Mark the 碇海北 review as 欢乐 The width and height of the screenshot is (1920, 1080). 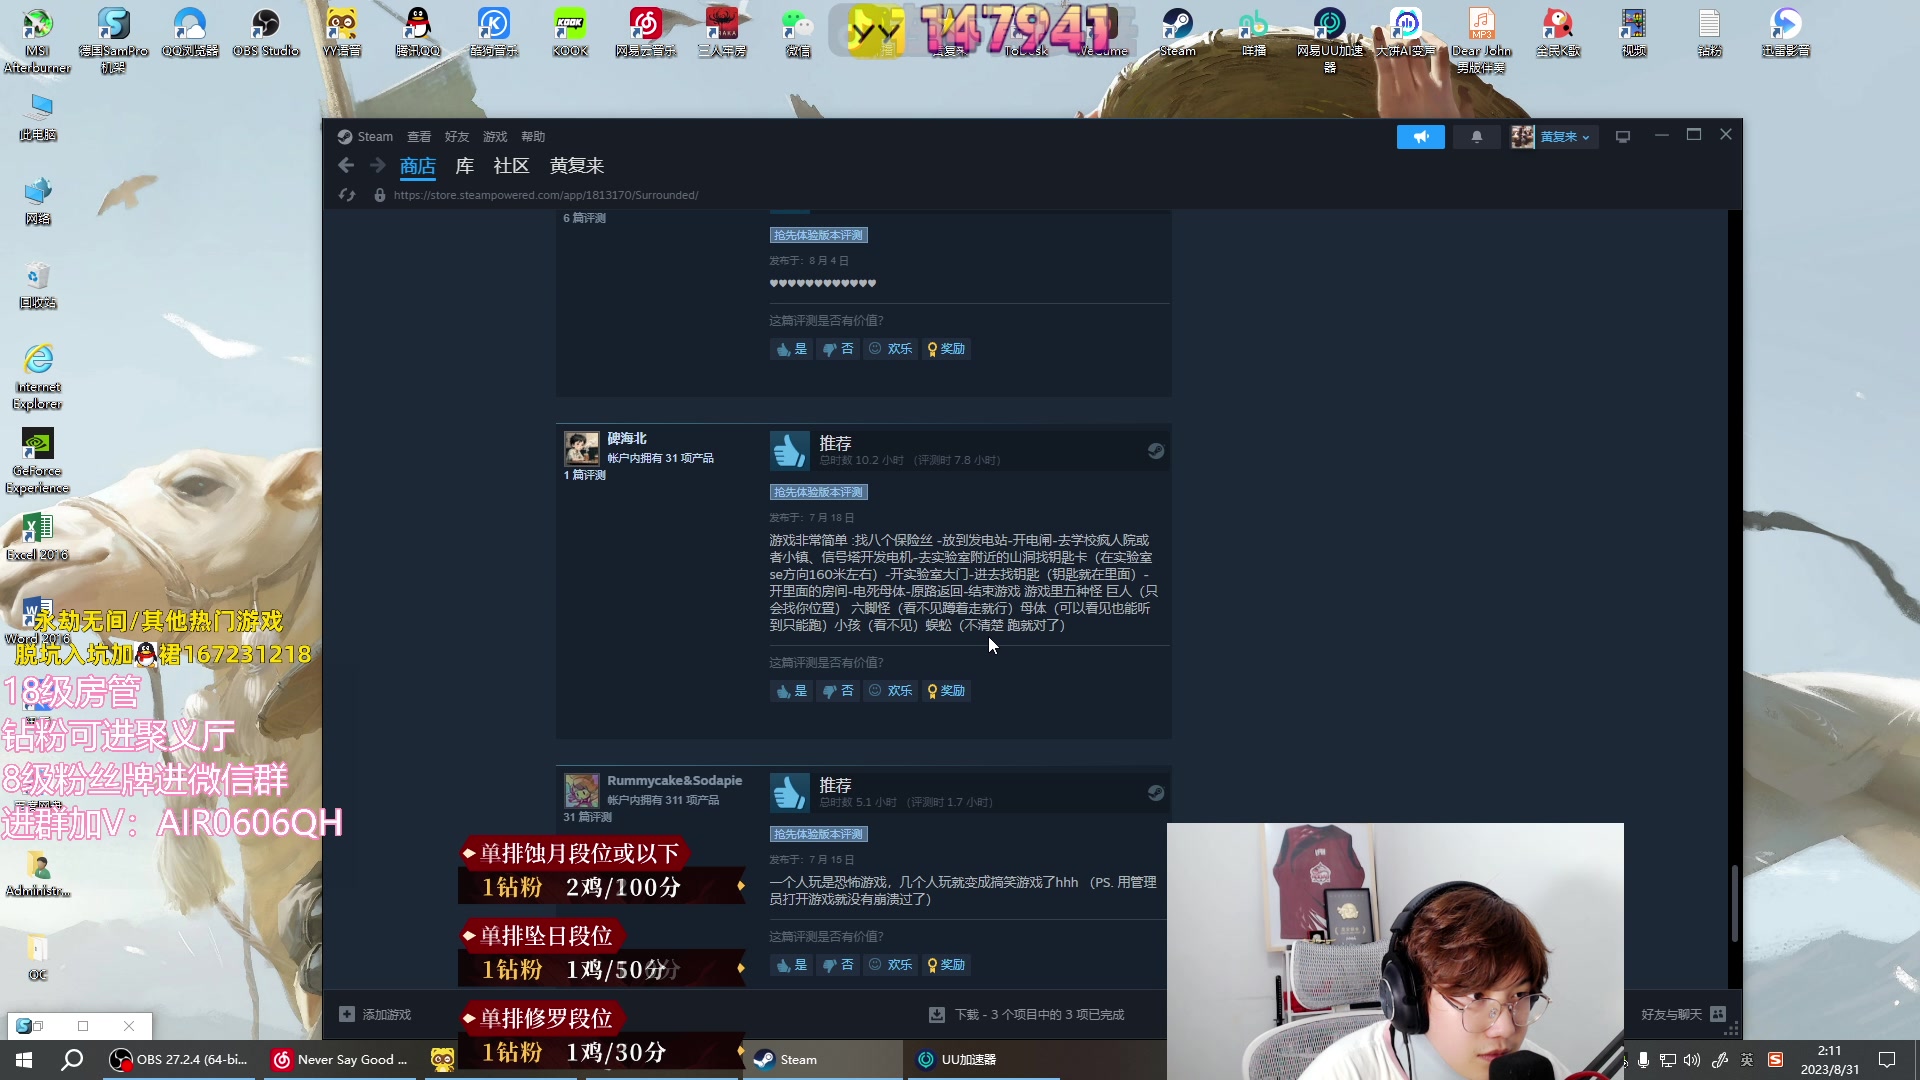(x=890, y=691)
